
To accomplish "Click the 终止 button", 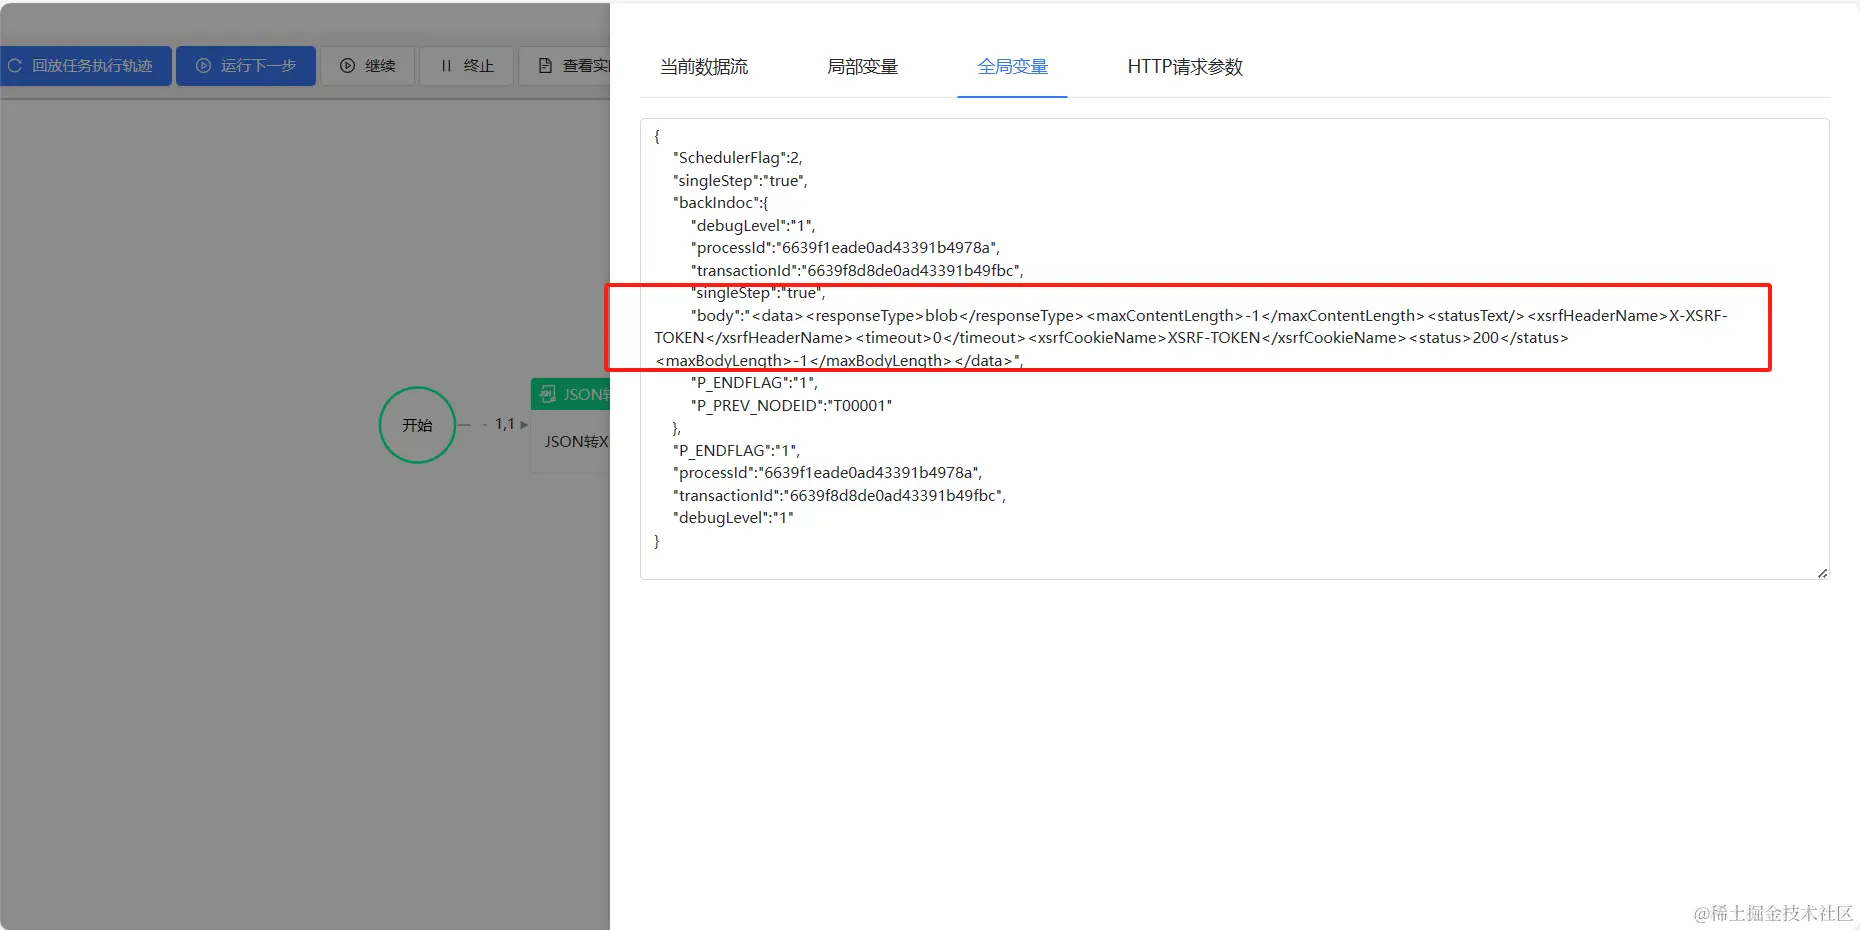I will pyautogui.click(x=467, y=66).
